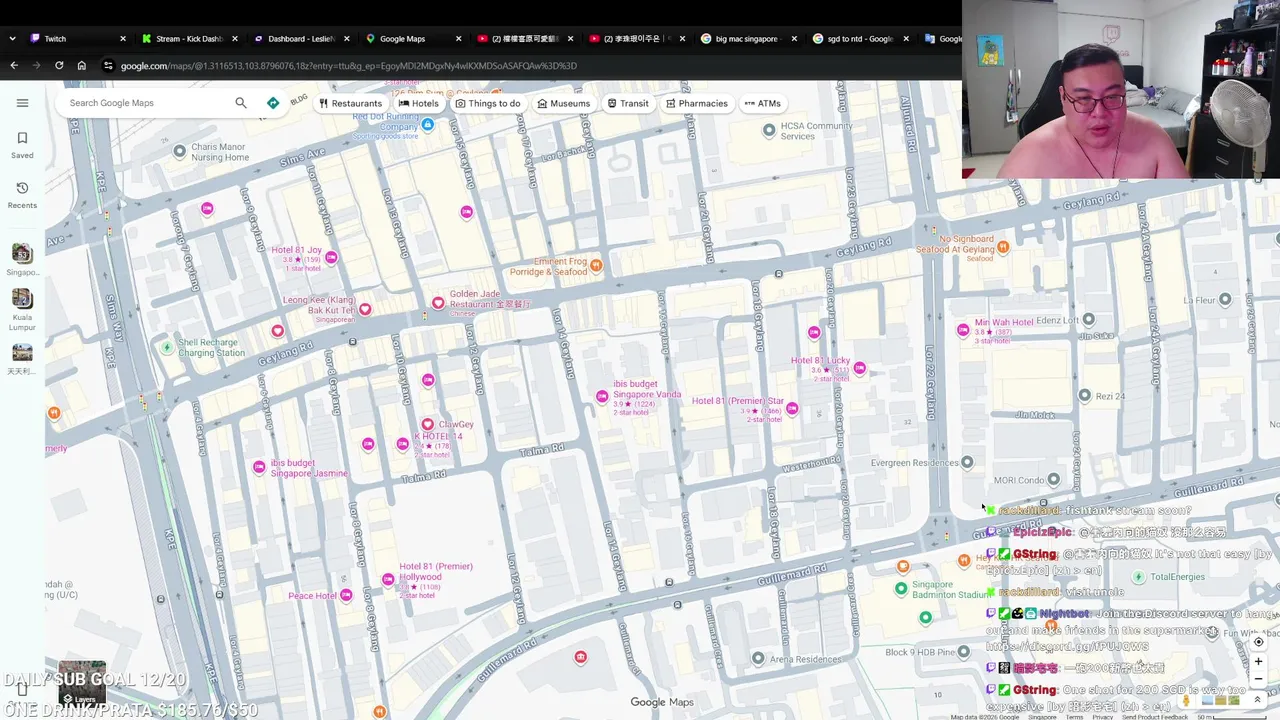The width and height of the screenshot is (1280, 720).
Task: Click the ibis budget Singapore Vanda pin
Action: click(602, 397)
